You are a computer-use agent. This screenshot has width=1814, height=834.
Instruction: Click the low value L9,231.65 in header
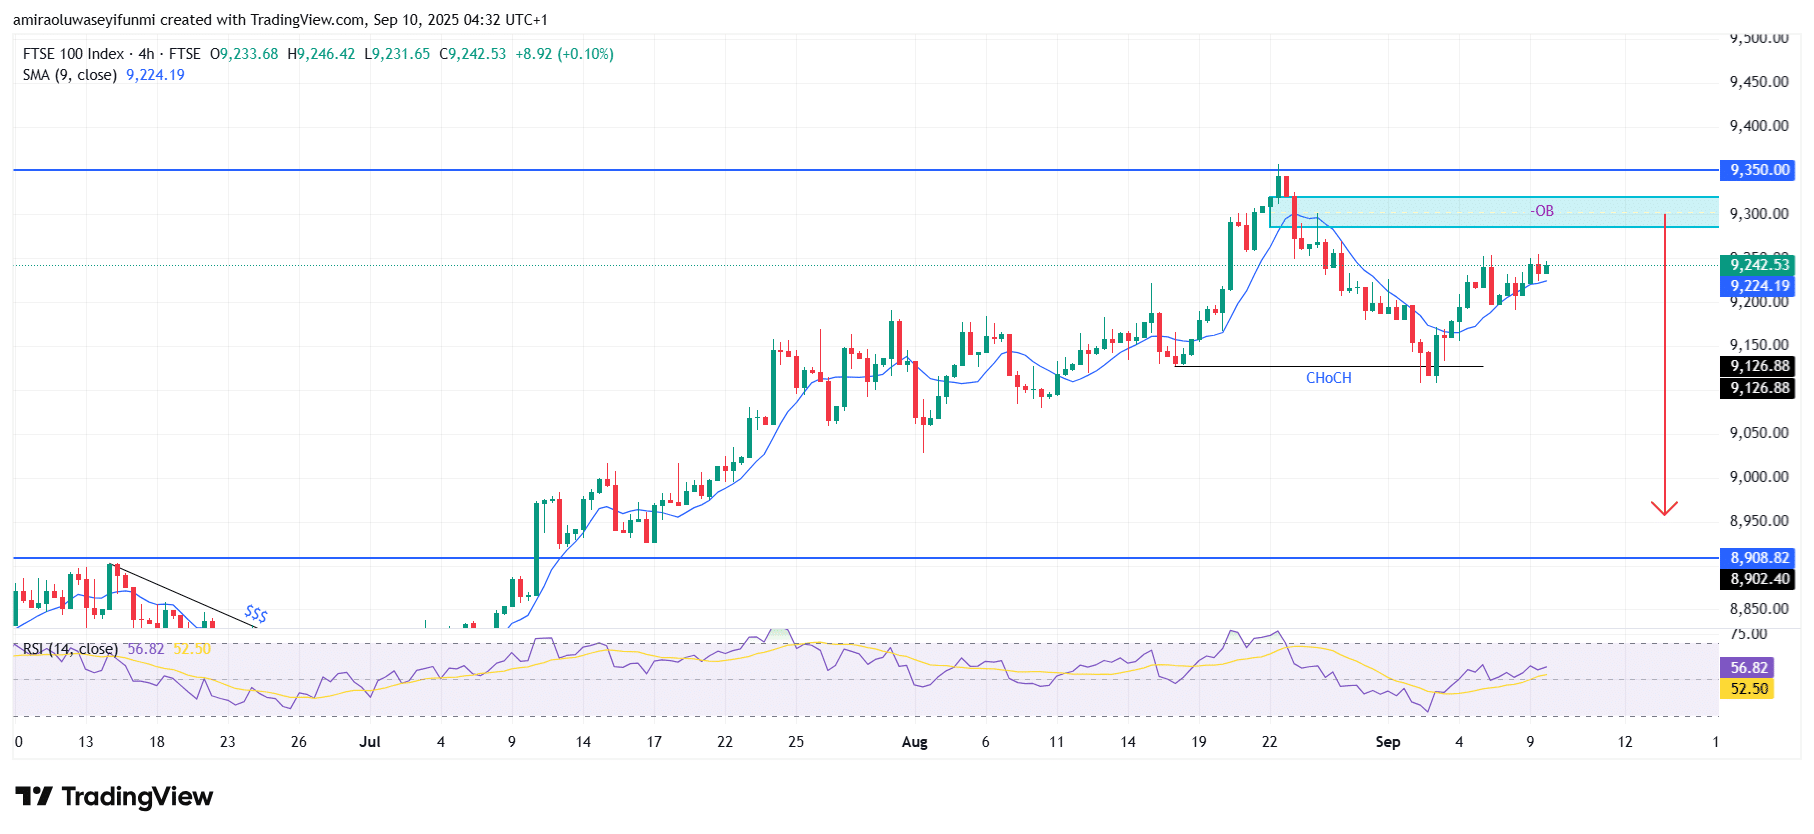click(397, 54)
